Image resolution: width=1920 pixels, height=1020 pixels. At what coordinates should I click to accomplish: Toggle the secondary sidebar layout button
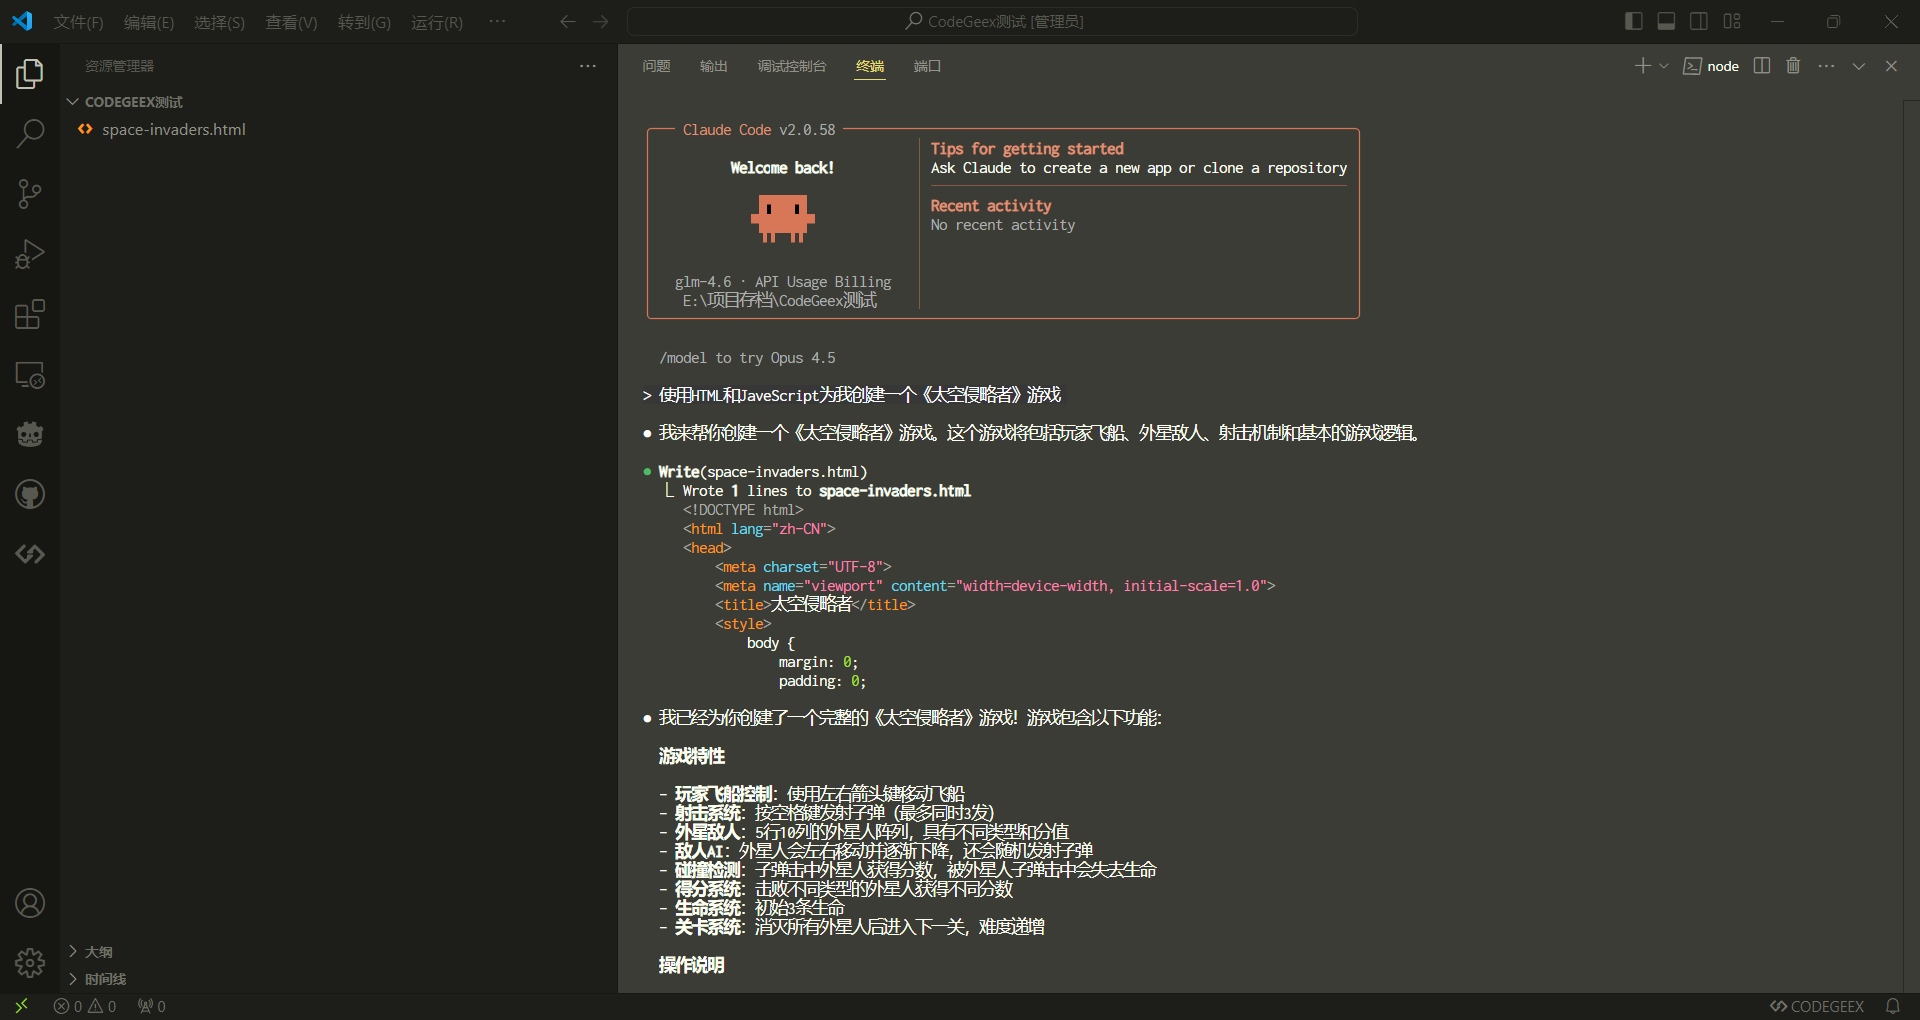[x=1699, y=21]
